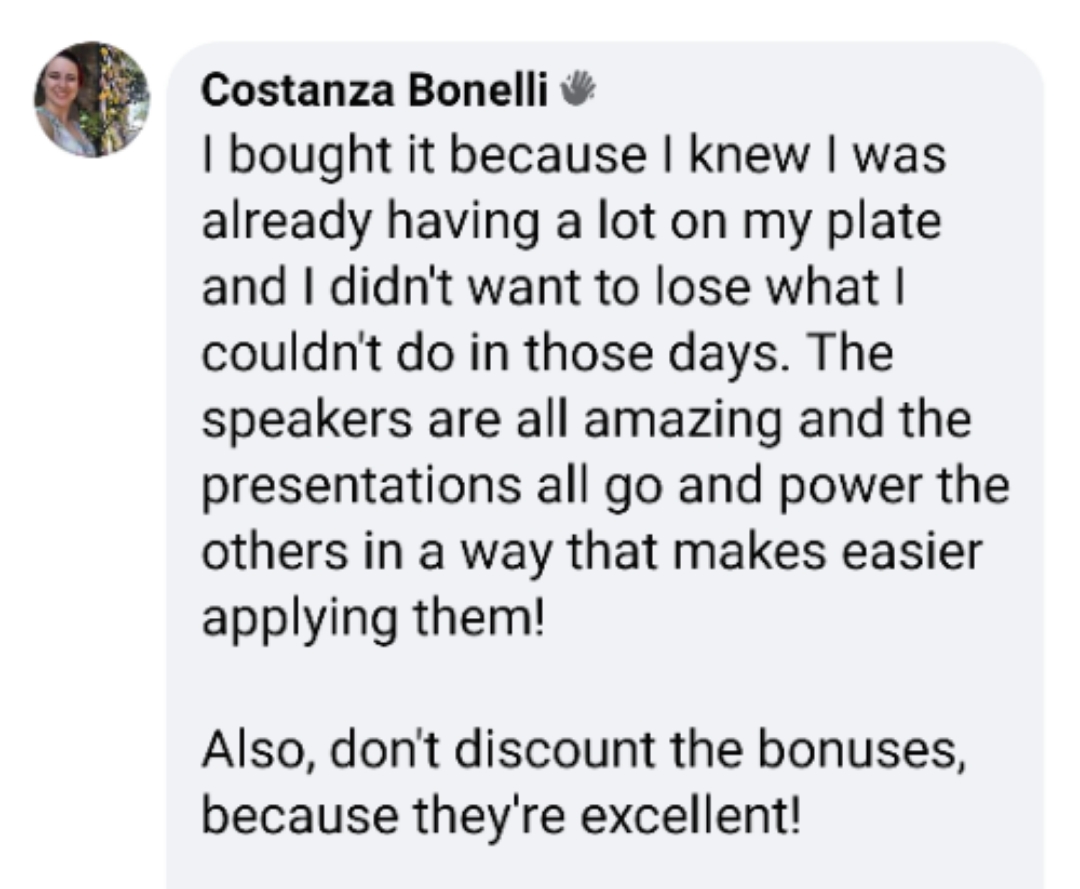Click the blank gap between the comment paragraphs
Image resolution: width=1080 pixels, height=889 pixels.
pos(600,684)
